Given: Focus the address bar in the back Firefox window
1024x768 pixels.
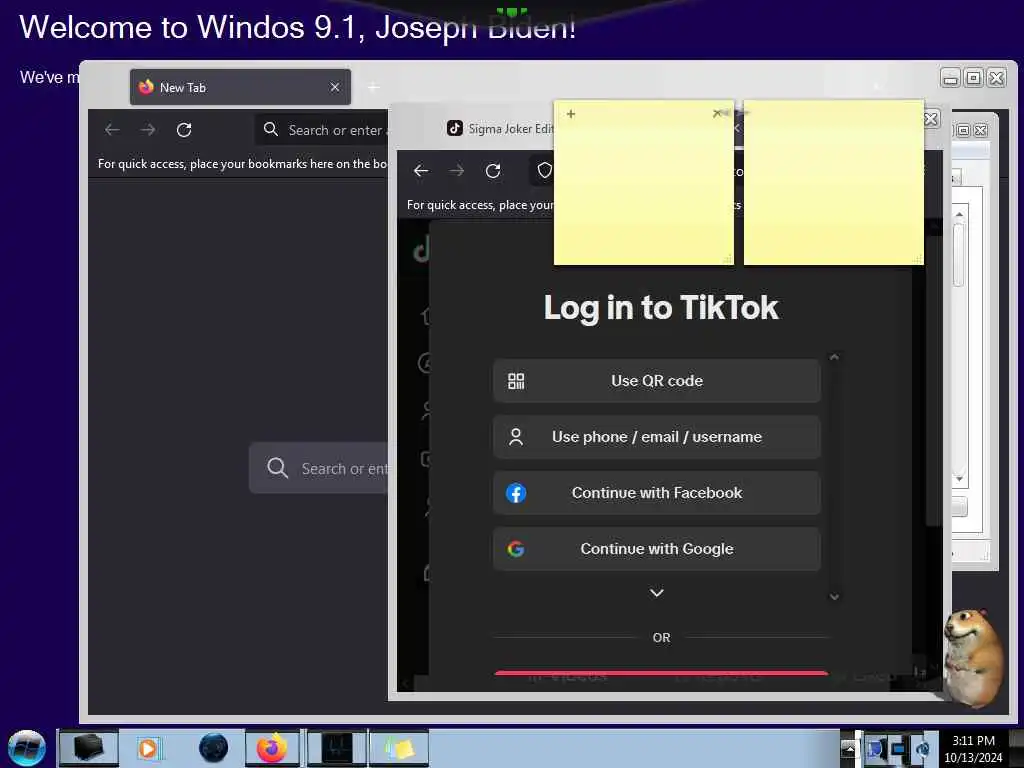Looking at the screenshot, I should pos(322,130).
